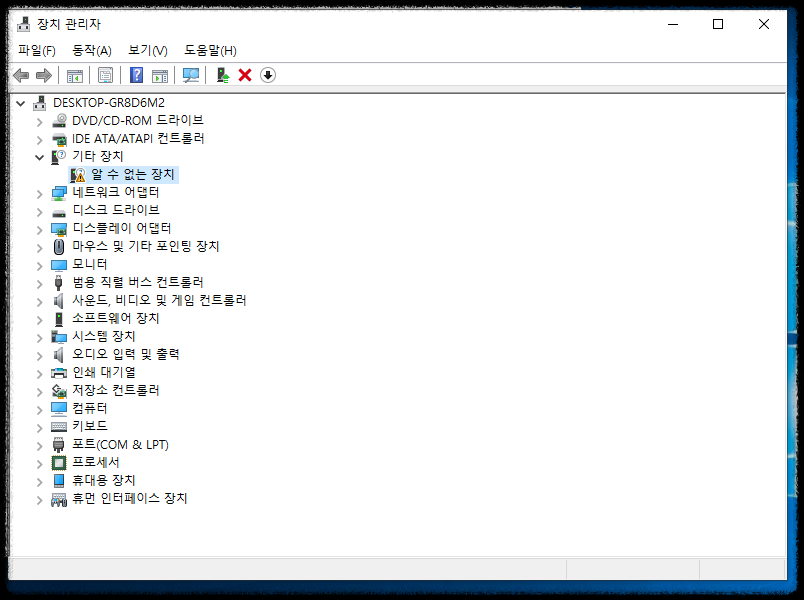Viewport: 804px width, 600px height.
Task: Click the 휴대용 장치 icon
Action: pos(59,481)
